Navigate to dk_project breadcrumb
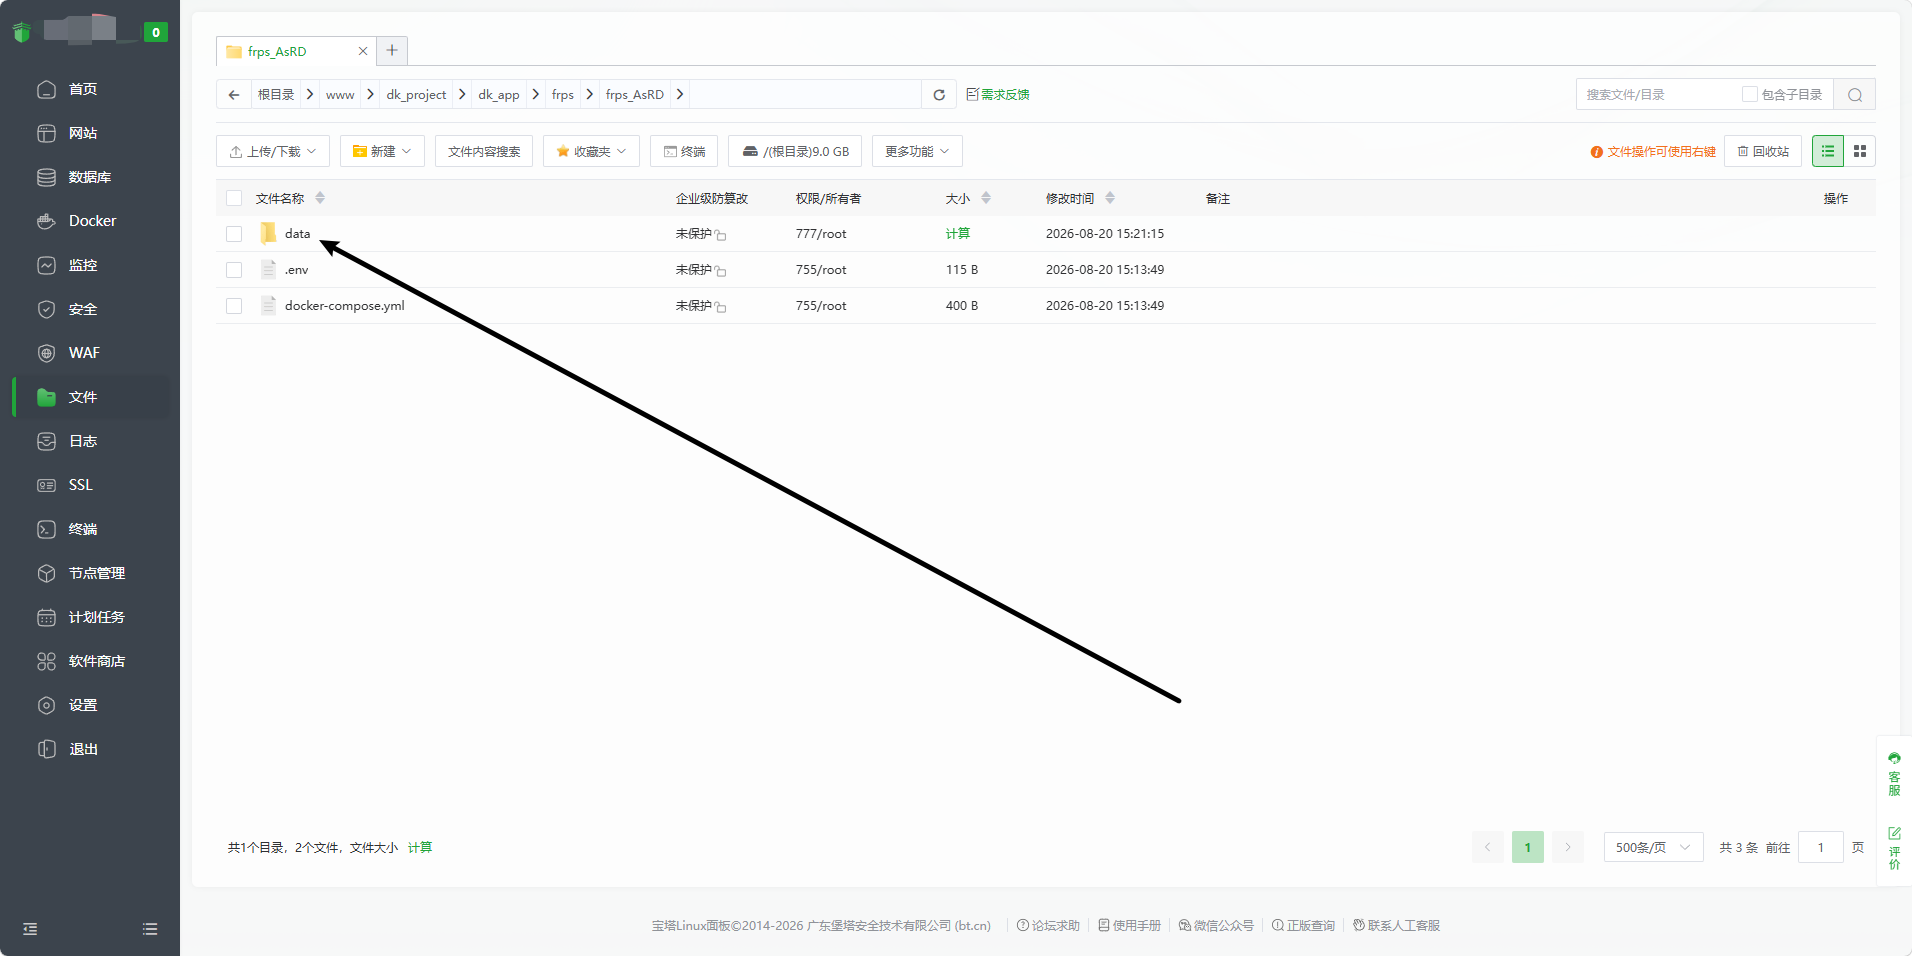Screen dimensions: 1912x956 point(416,95)
